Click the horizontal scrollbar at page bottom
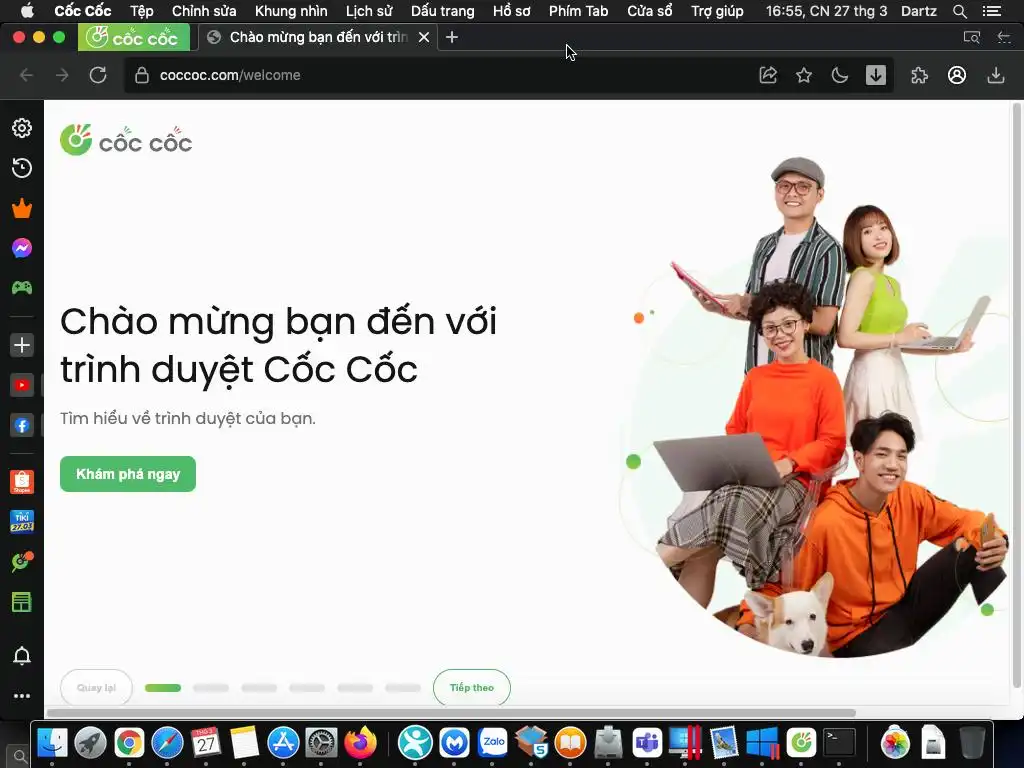The height and width of the screenshot is (768, 1024). 451,712
